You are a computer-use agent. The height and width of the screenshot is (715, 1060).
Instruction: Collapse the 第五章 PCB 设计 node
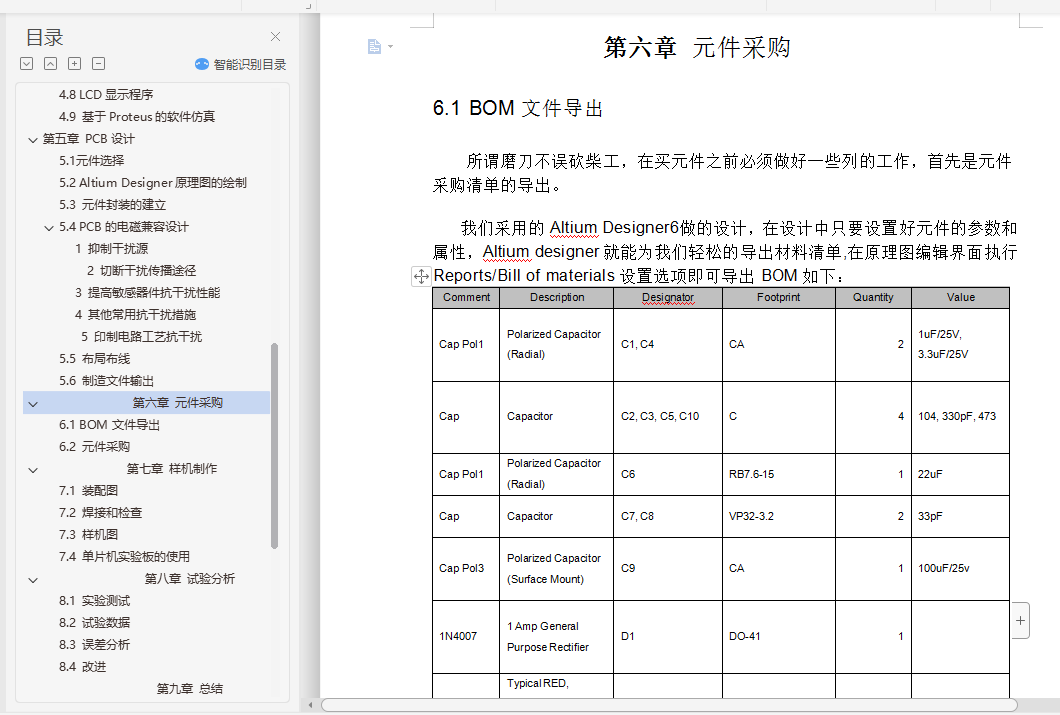32,140
